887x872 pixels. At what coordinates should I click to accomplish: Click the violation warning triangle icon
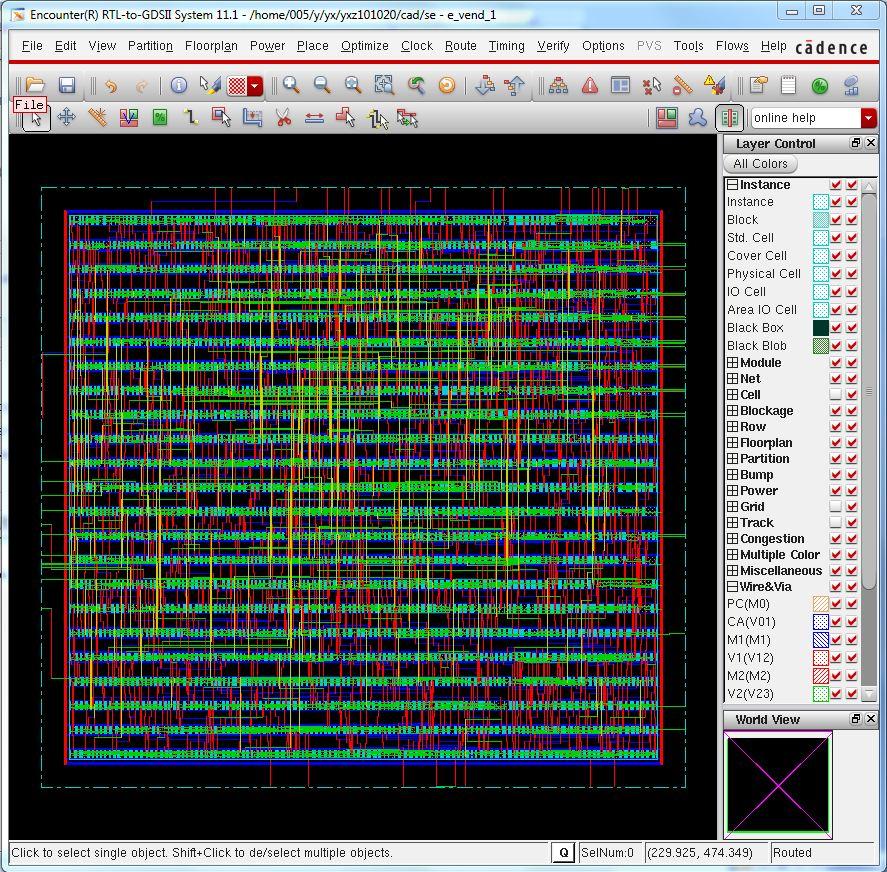[590, 86]
